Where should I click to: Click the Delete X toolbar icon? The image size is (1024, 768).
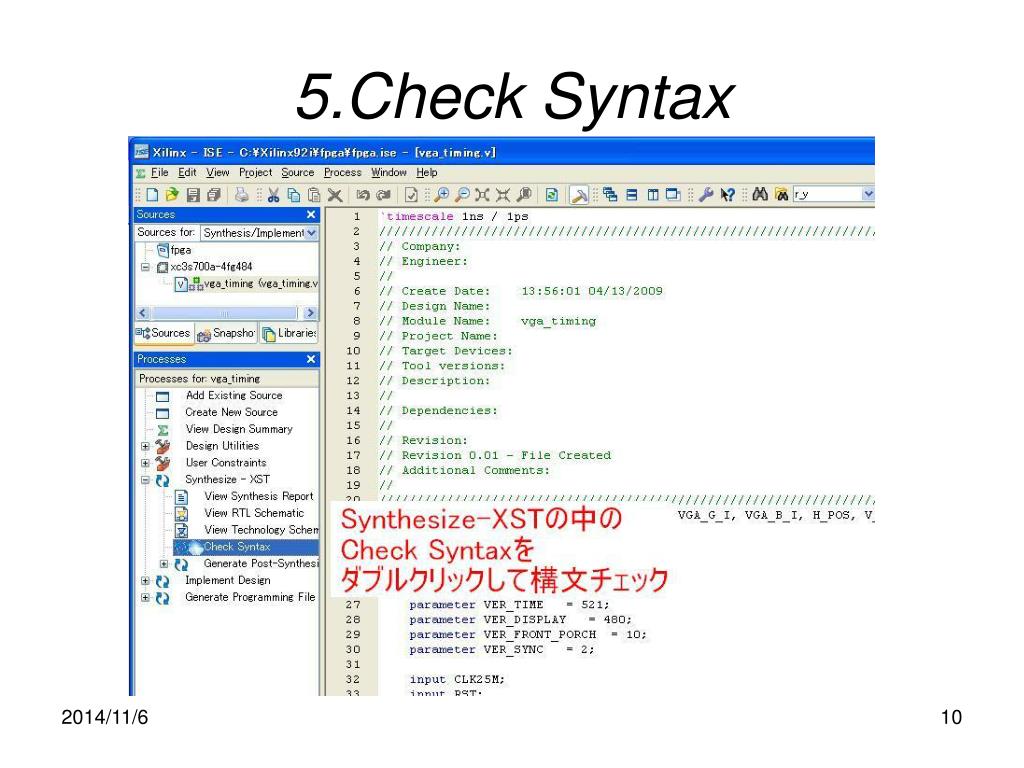pos(335,195)
